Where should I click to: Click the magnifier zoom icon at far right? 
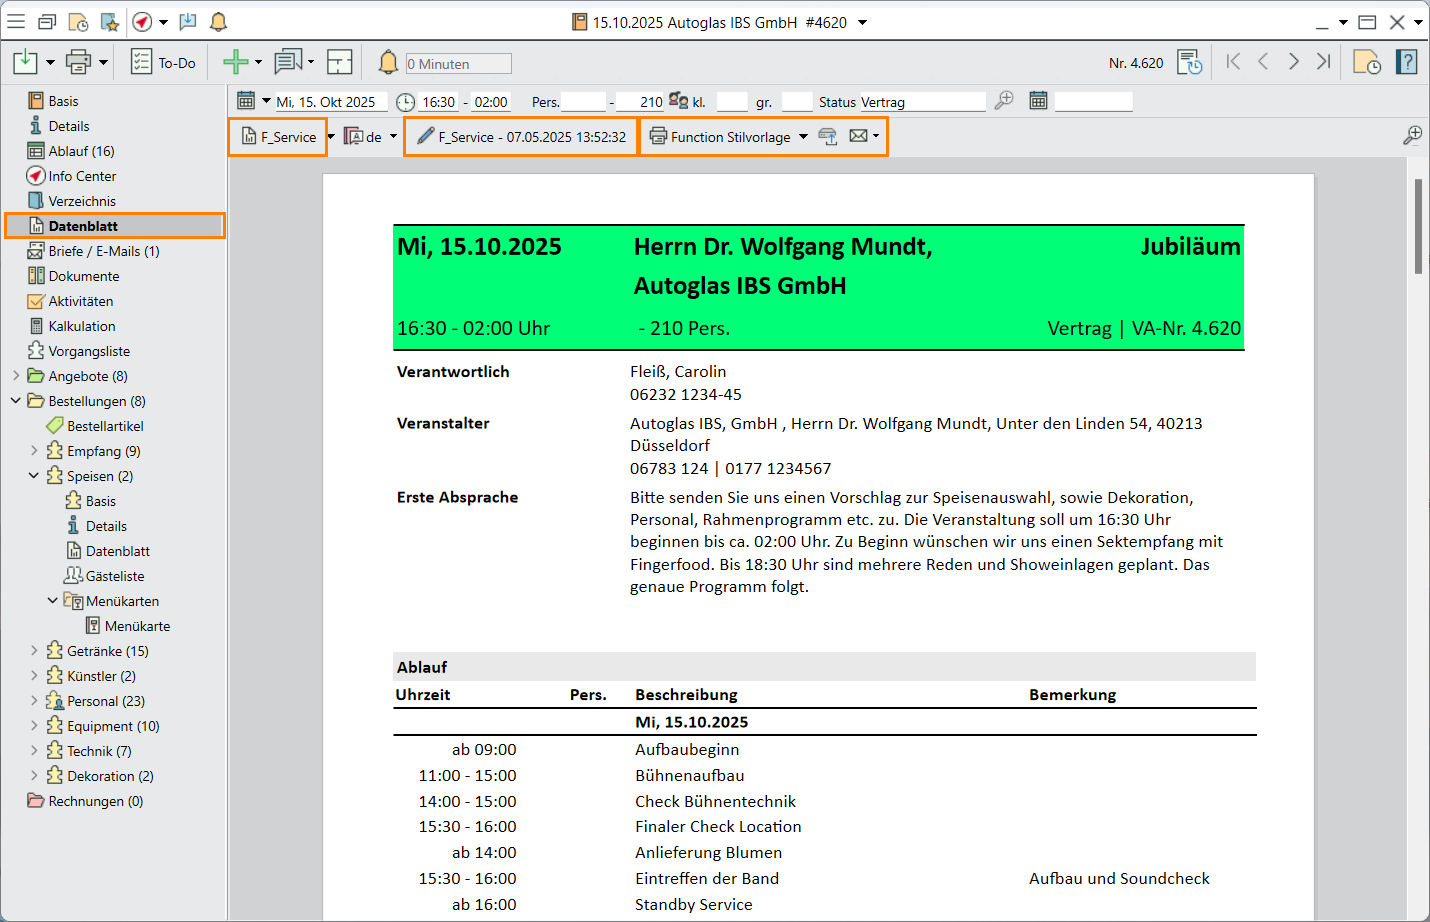point(1412,136)
